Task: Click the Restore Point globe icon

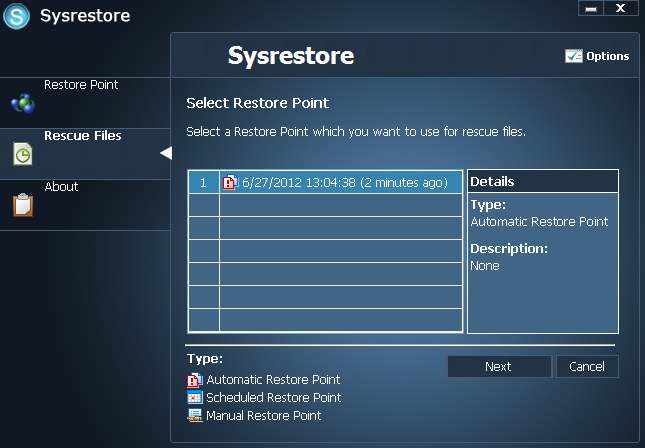Action: (22, 103)
